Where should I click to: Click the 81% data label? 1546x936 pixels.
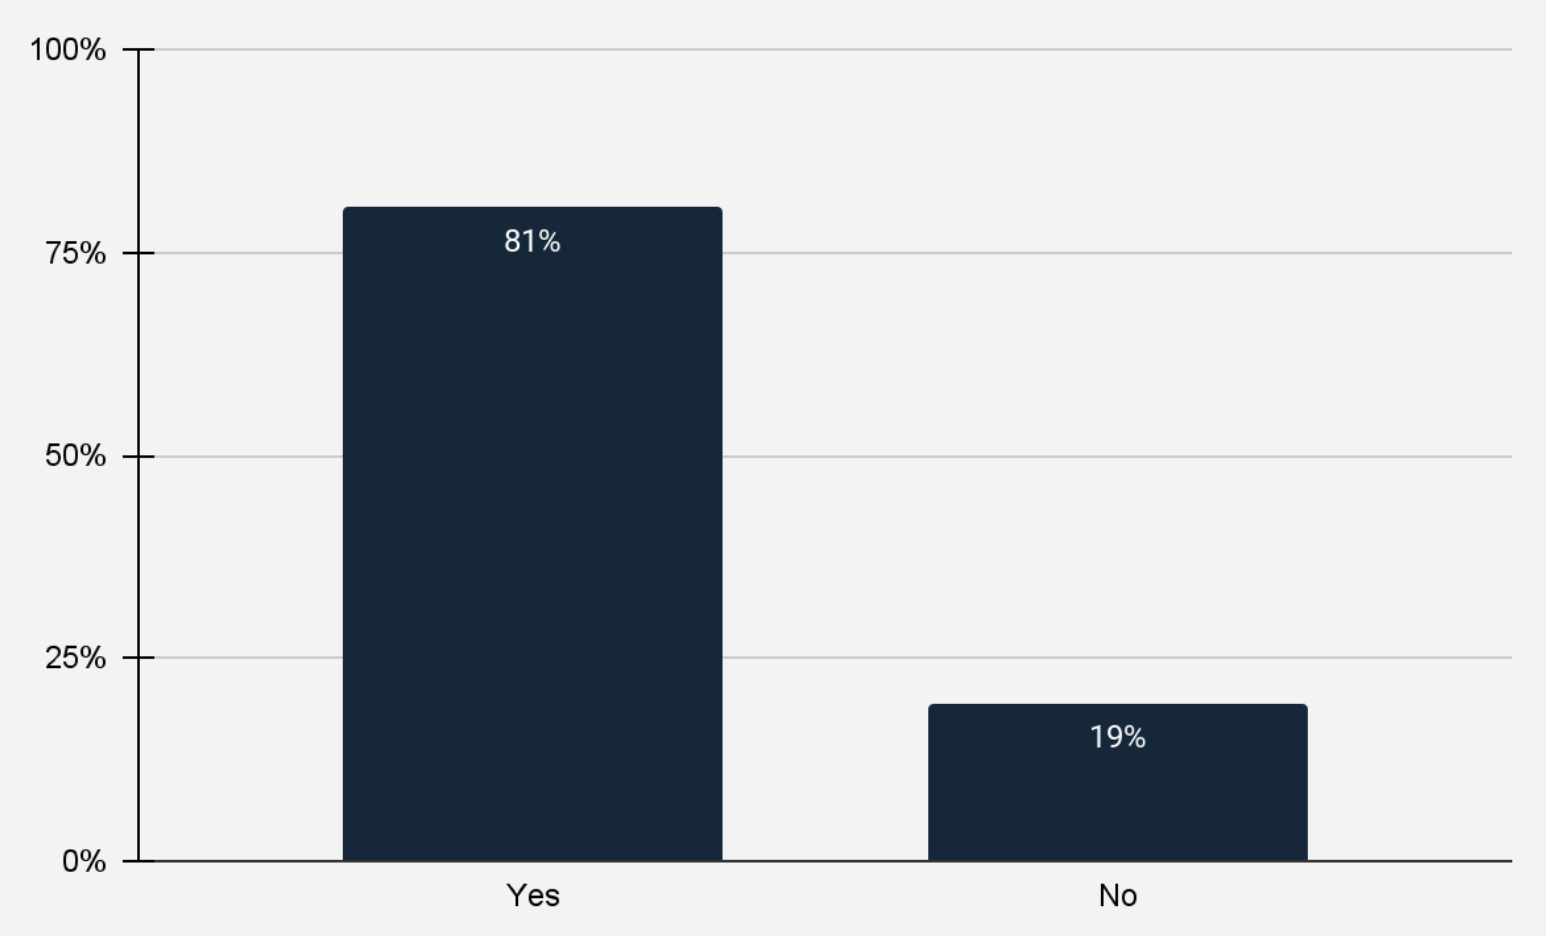(532, 241)
